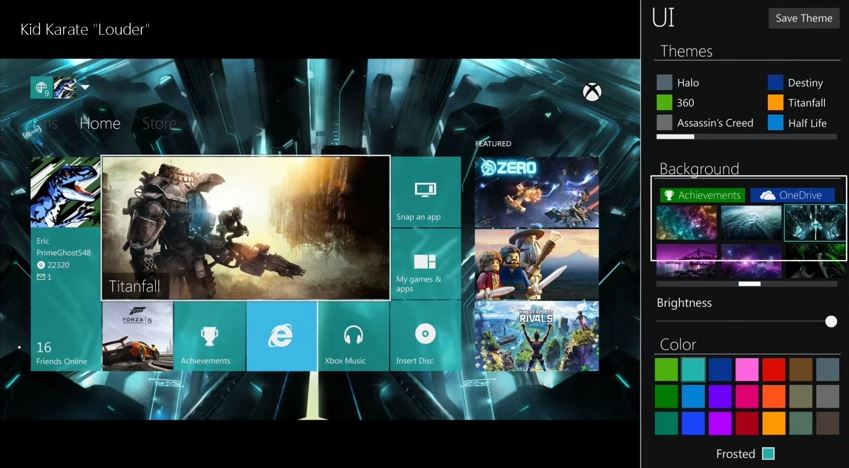Launch the Internet Explorer tile
Screen dimensions: 849x468
[282, 336]
